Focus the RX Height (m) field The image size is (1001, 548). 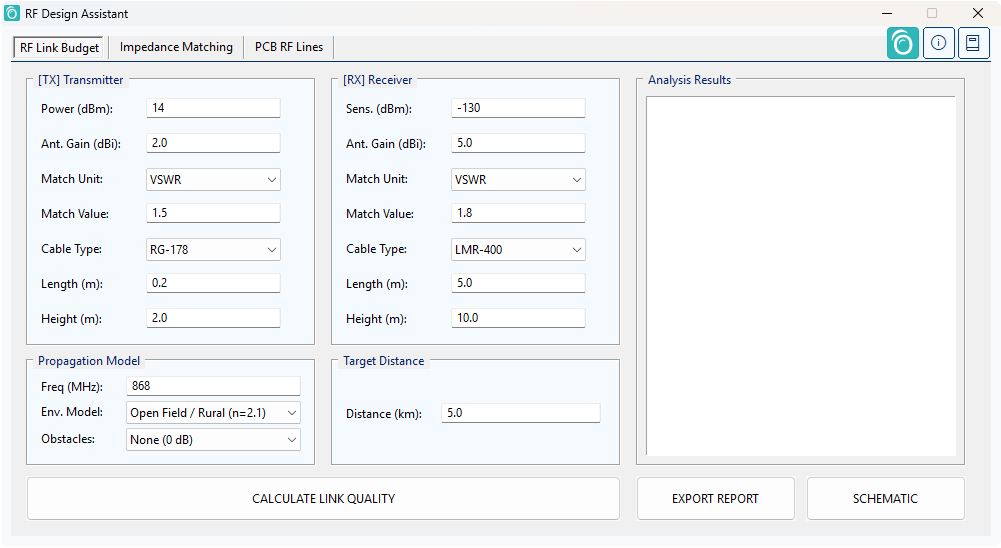click(518, 318)
